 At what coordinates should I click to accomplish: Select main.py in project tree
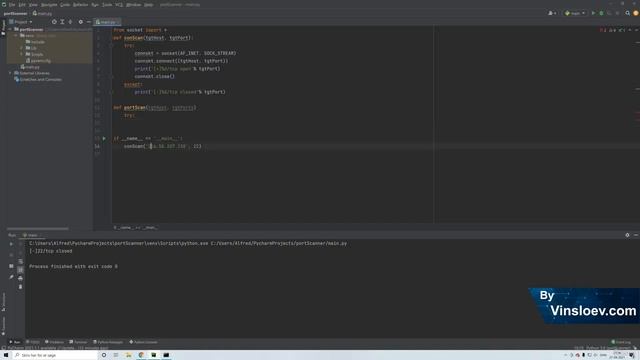pos(30,67)
